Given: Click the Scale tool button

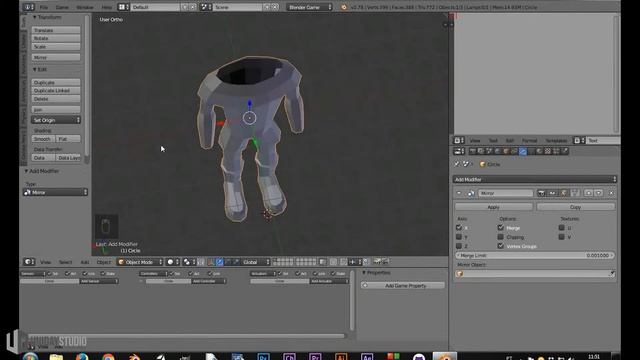Looking at the screenshot, I should [x=56, y=47].
